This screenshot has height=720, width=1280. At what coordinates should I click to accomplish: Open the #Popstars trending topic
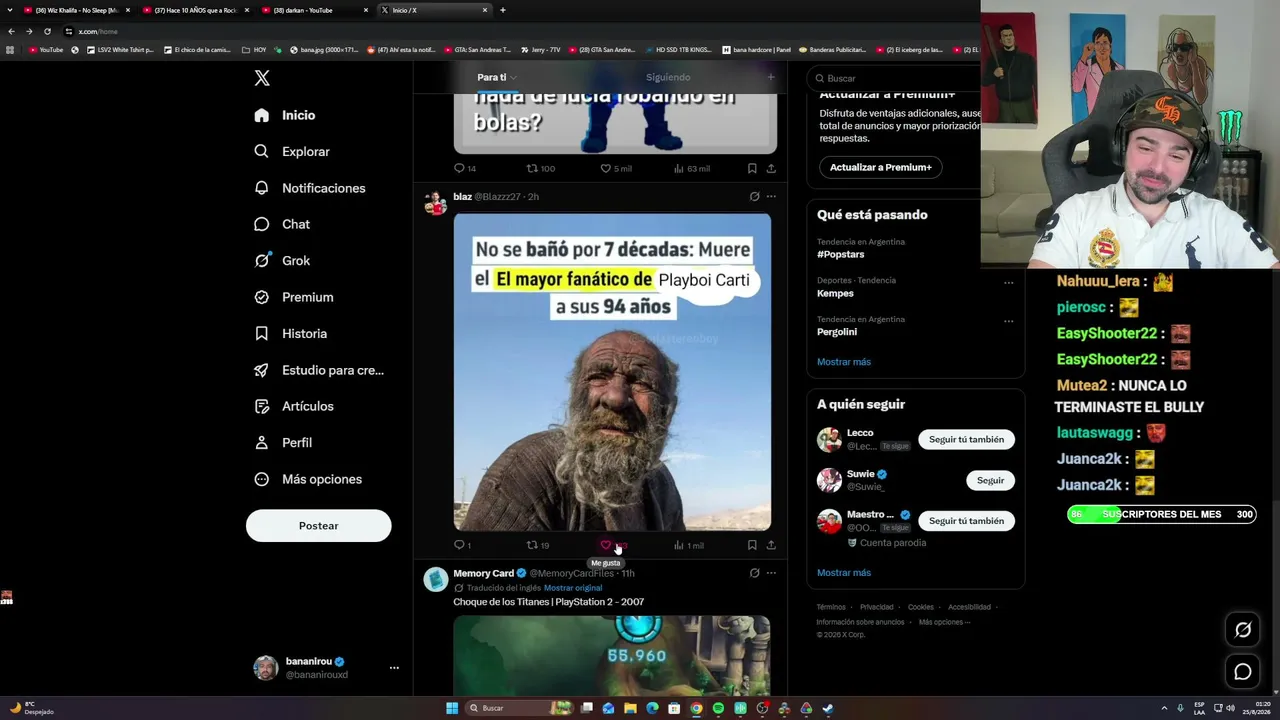[842, 254]
